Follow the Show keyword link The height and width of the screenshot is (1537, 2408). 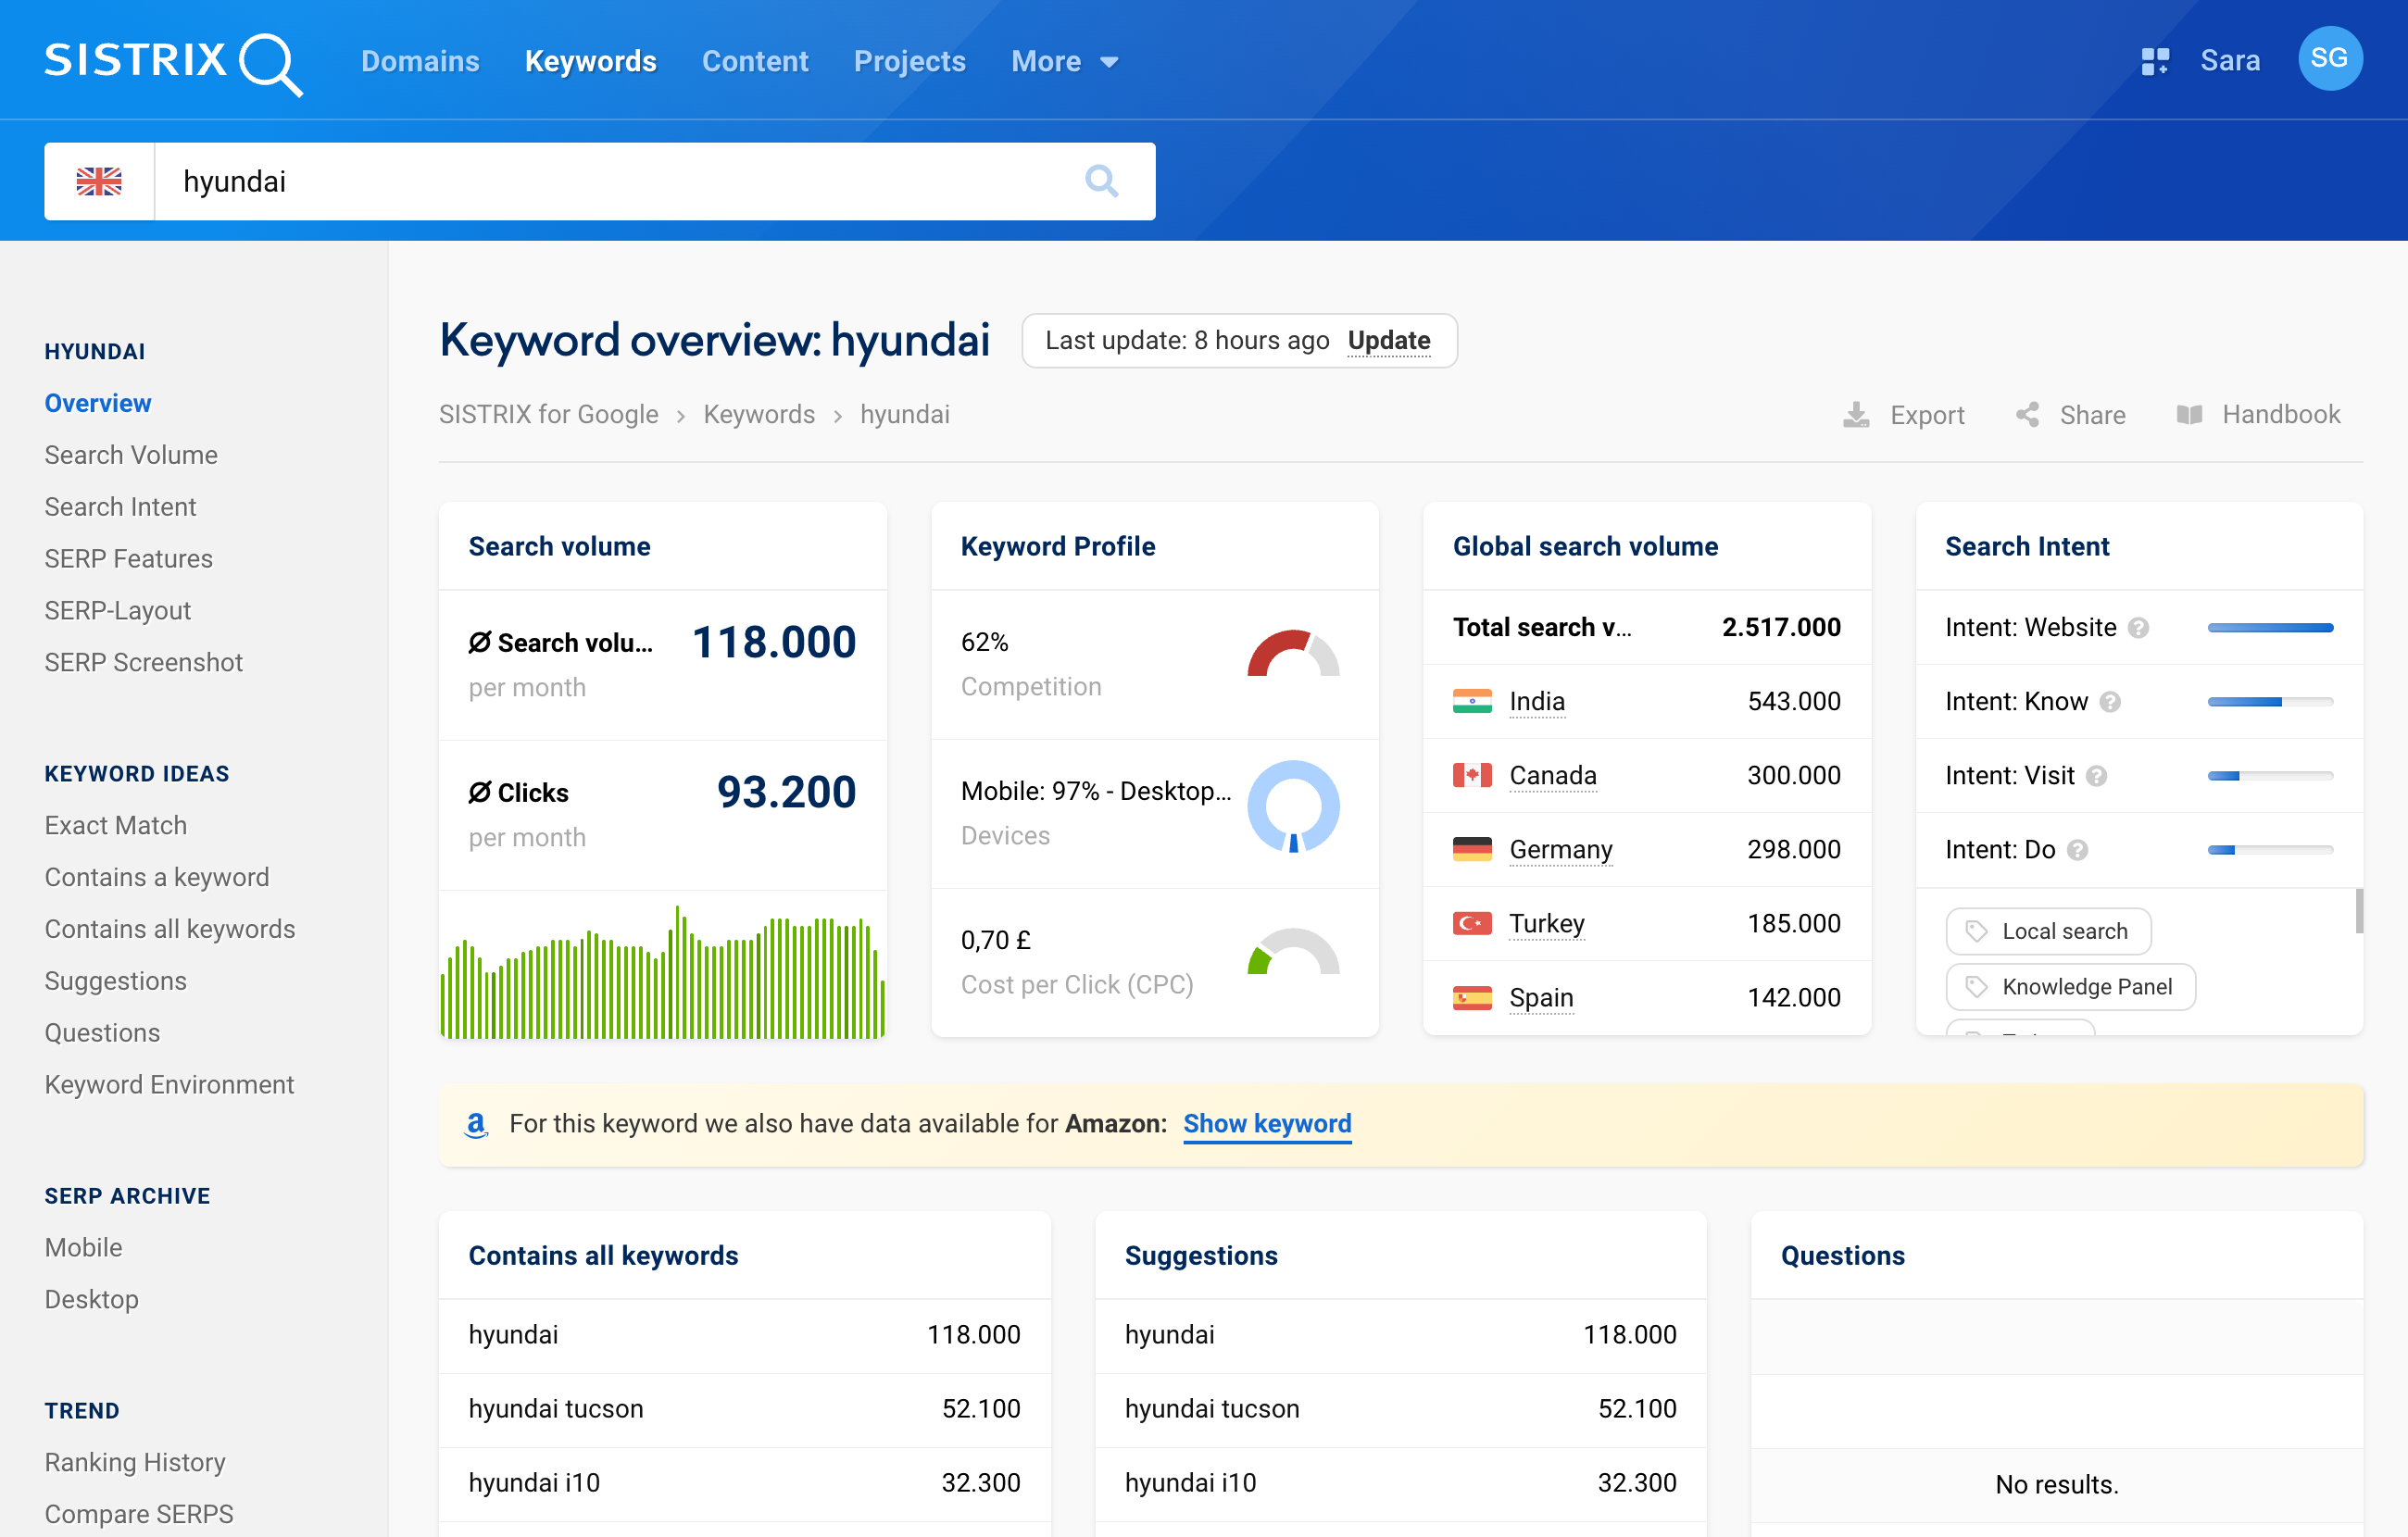point(1266,1124)
